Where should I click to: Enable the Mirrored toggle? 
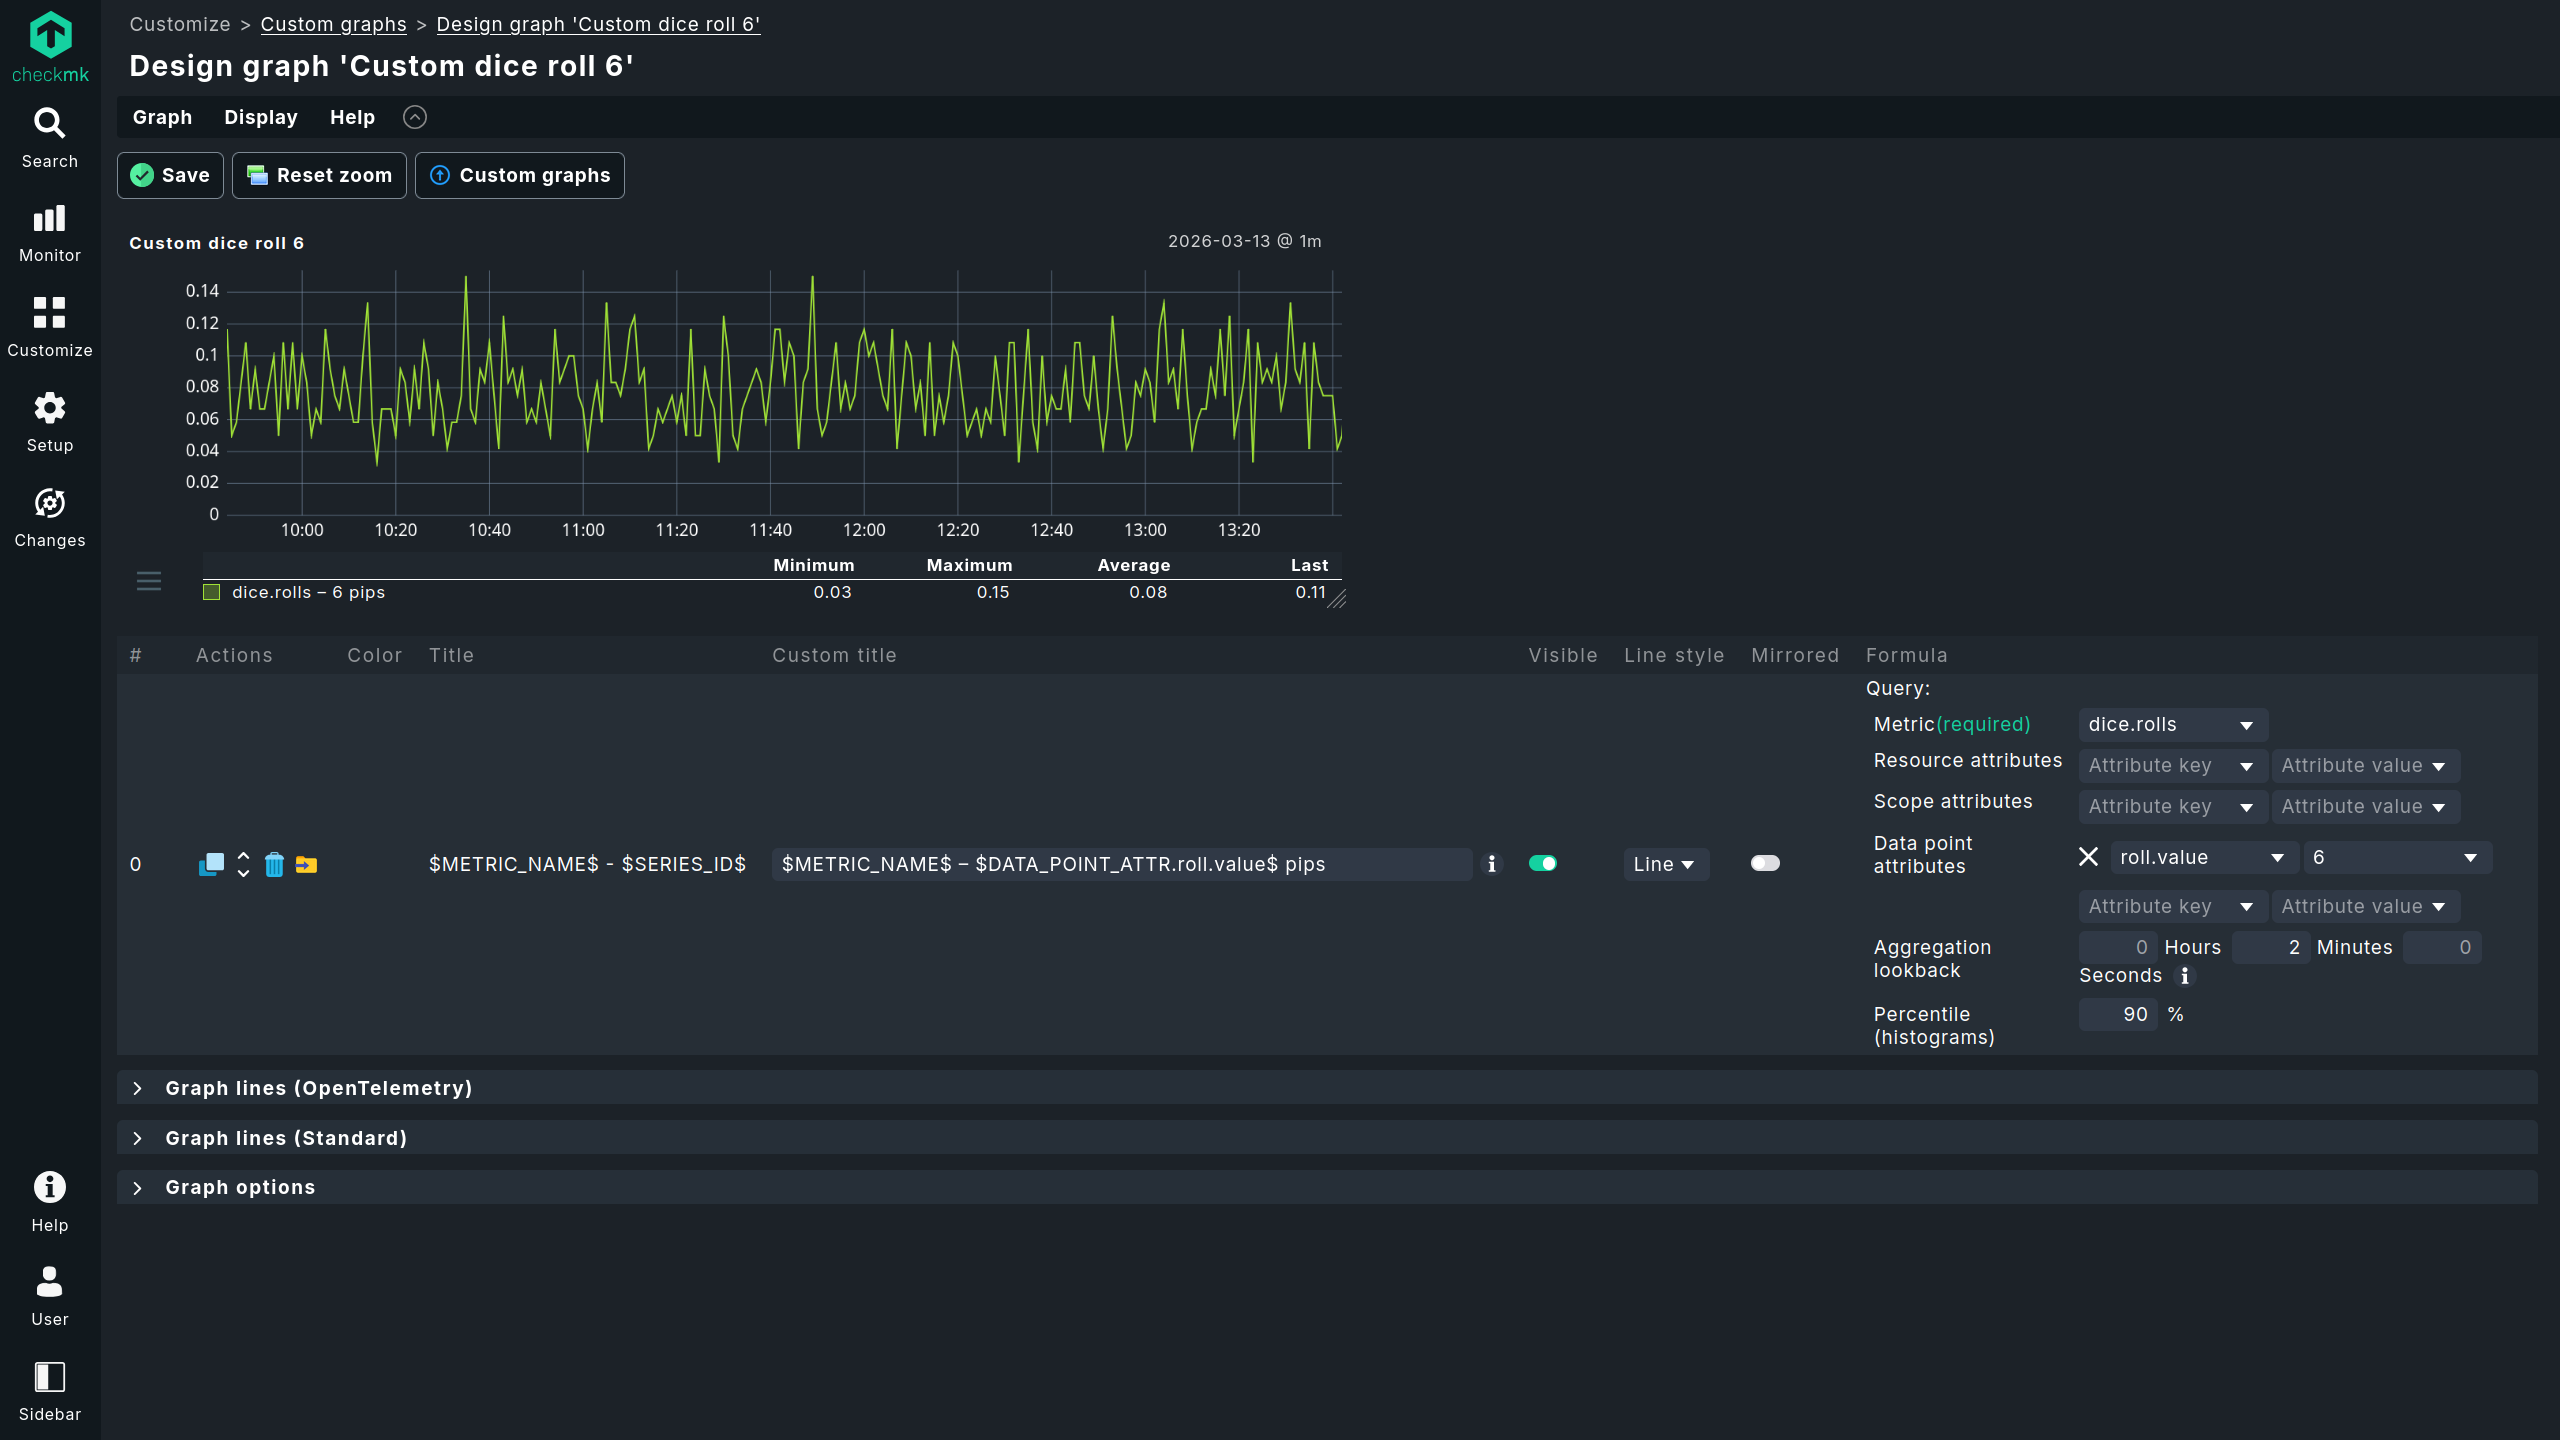point(1765,863)
